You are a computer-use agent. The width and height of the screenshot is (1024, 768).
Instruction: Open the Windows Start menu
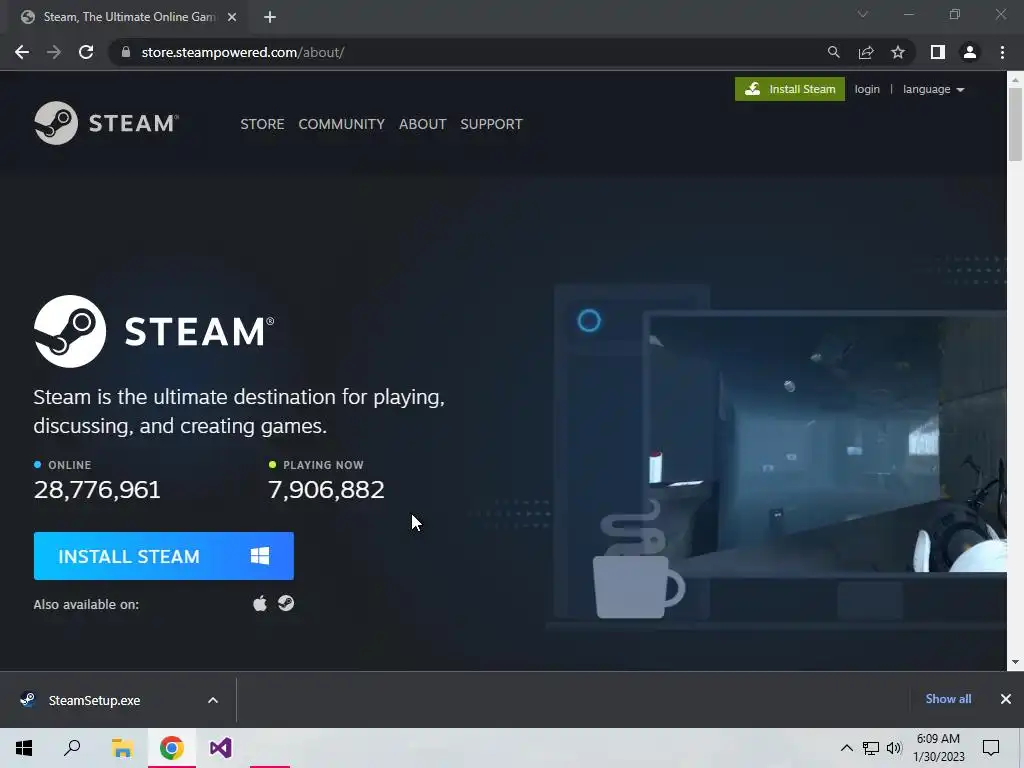[24, 748]
